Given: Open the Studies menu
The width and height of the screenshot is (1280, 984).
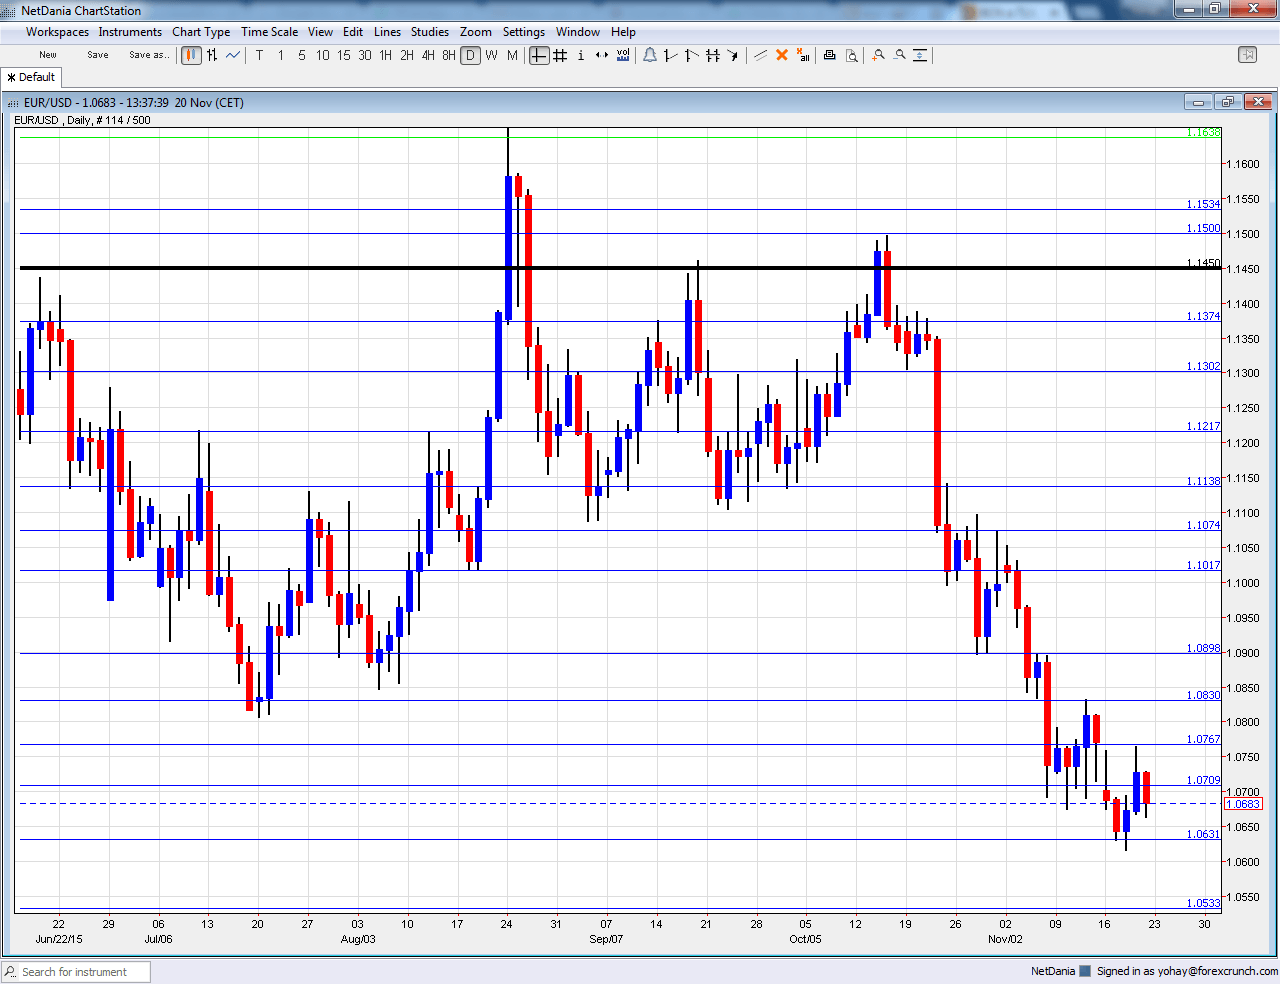Looking at the screenshot, I should (430, 31).
